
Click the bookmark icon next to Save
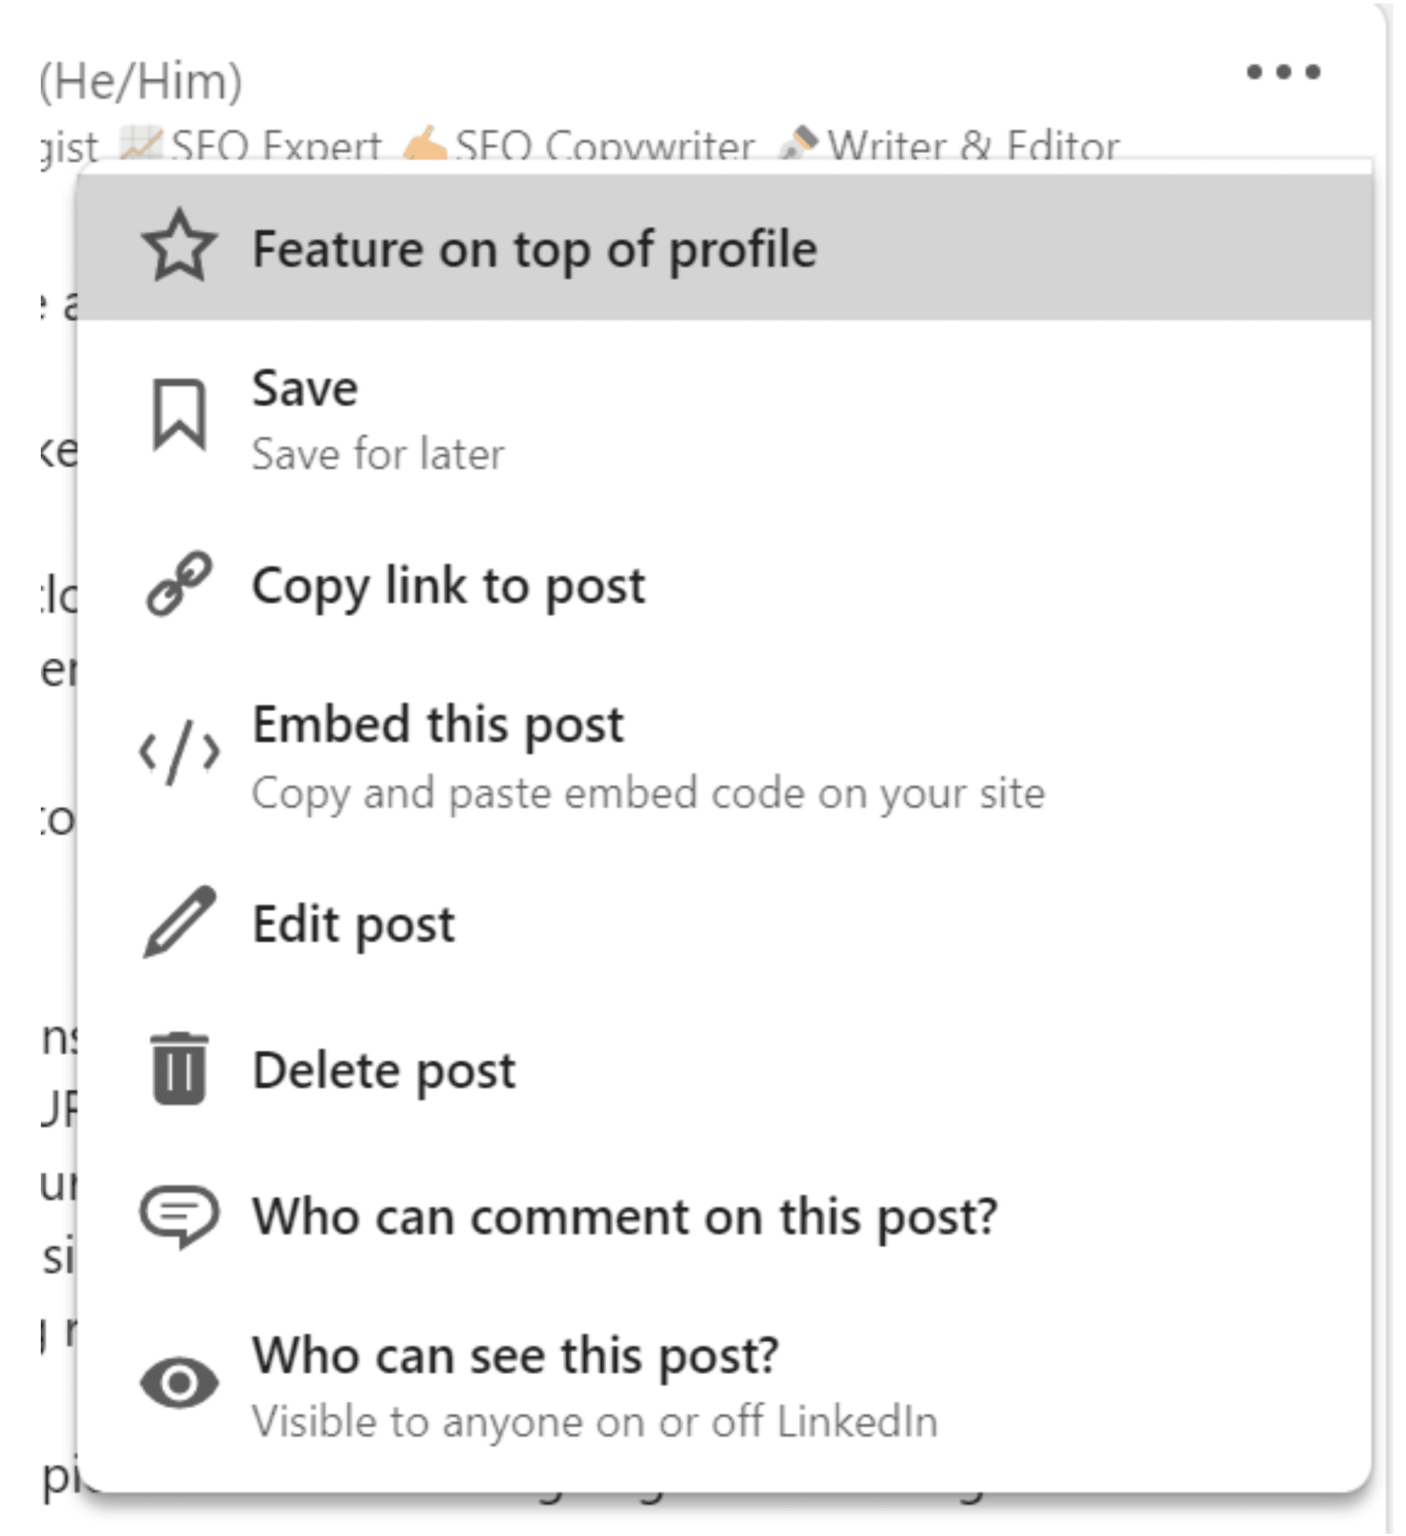[x=177, y=417]
